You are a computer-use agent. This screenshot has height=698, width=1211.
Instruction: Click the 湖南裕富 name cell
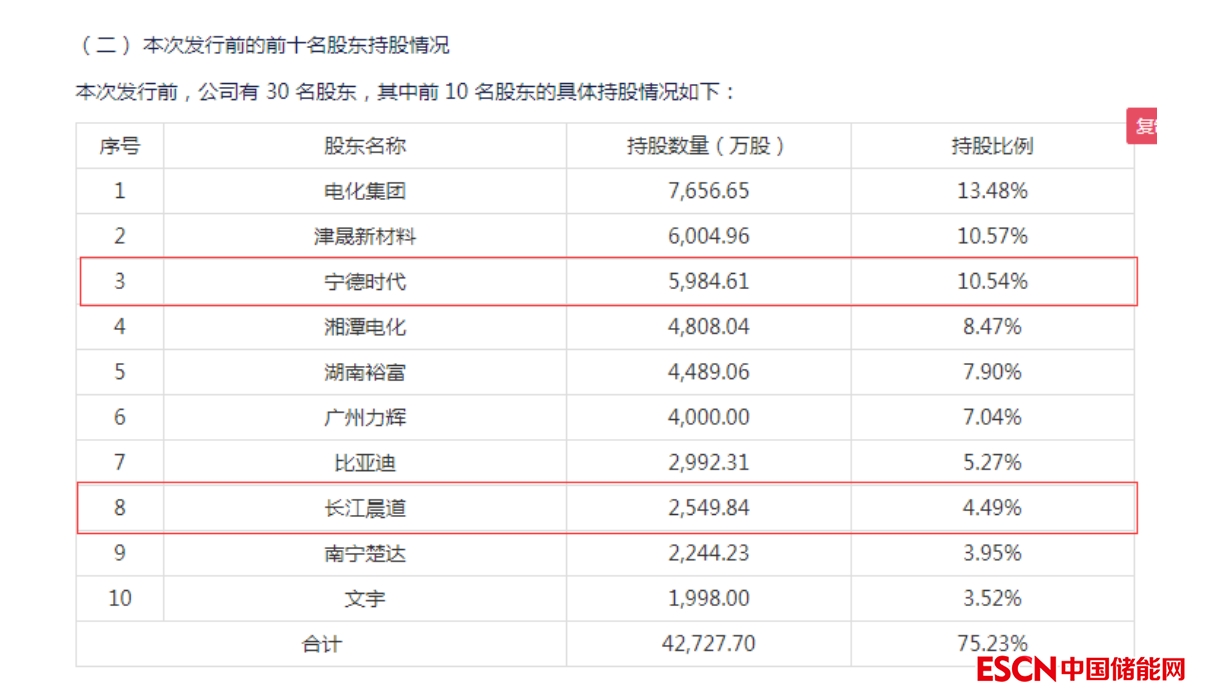(365, 372)
